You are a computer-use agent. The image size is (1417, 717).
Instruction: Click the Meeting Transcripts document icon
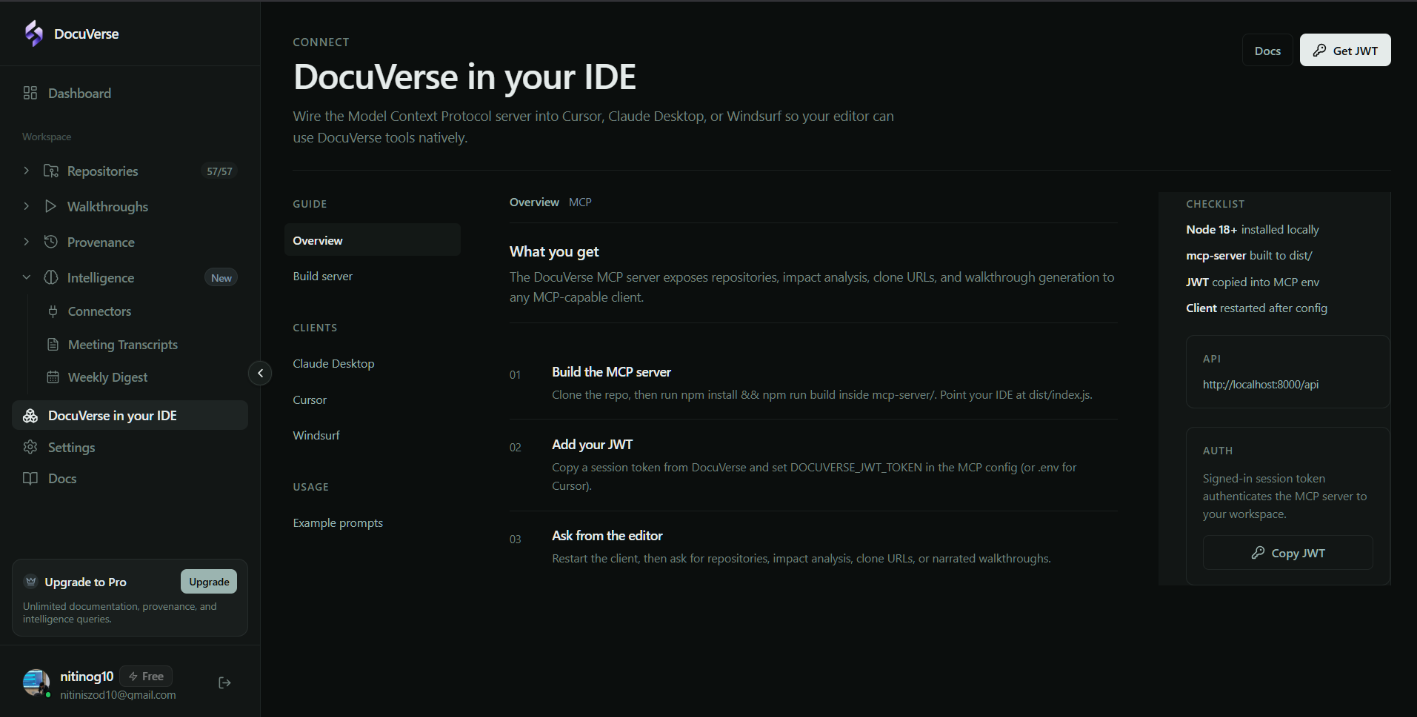pyautogui.click(x=53, y=344)
